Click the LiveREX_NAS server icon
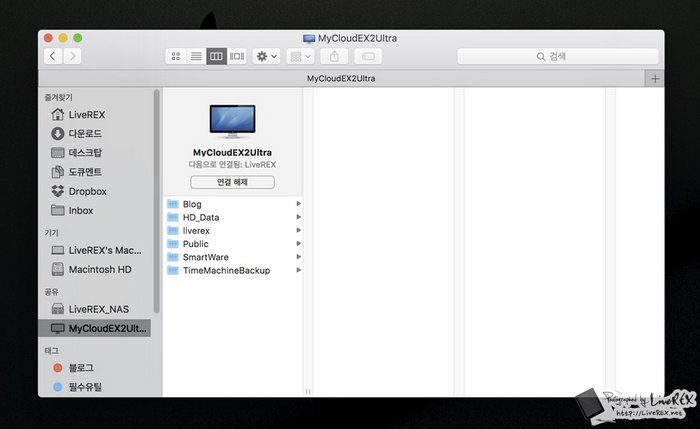The image size is (700, 429). 58,308
